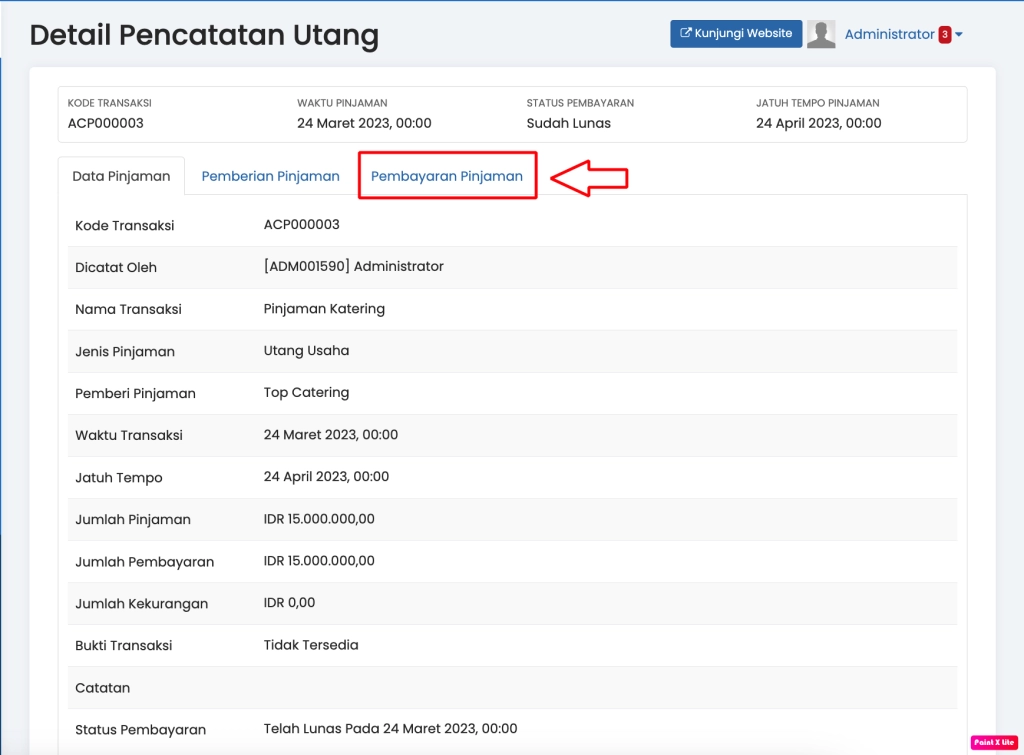Switch to the Pembayaran Pinjaman tab

[x=447, y=175]
